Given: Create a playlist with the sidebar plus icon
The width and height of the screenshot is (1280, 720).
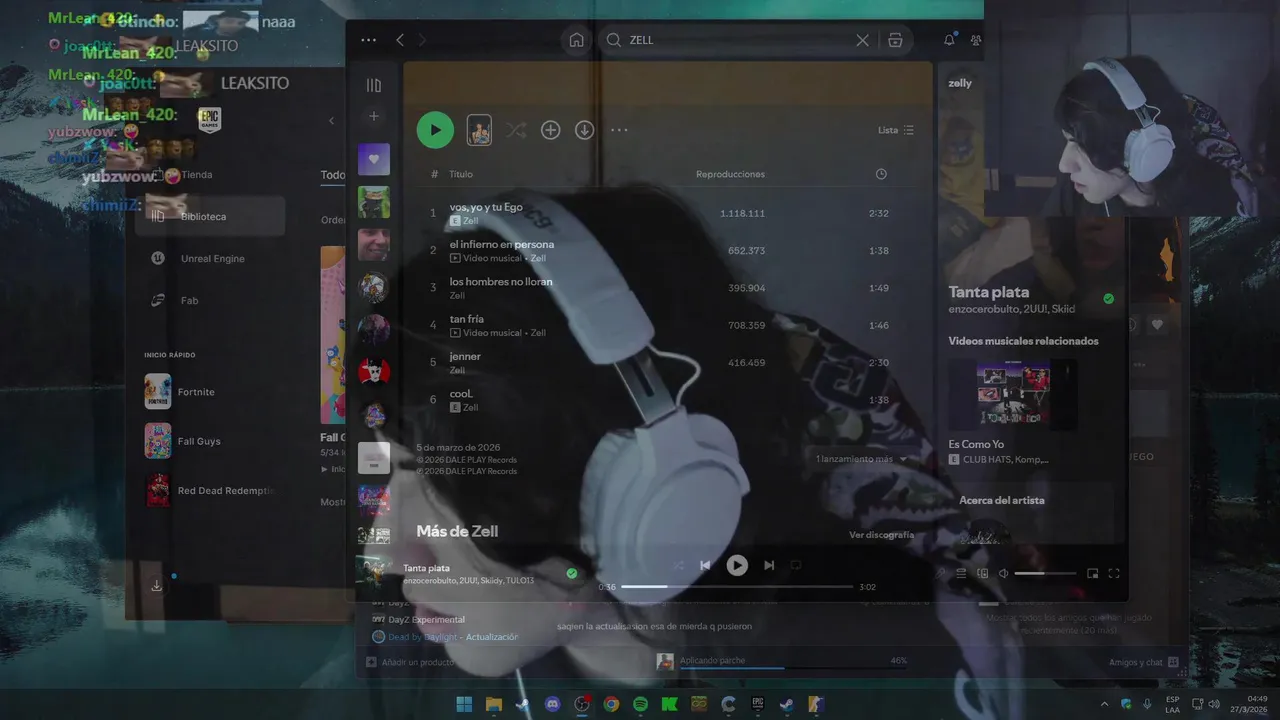Looking at the screenshot, I should [x=374, y=116].
